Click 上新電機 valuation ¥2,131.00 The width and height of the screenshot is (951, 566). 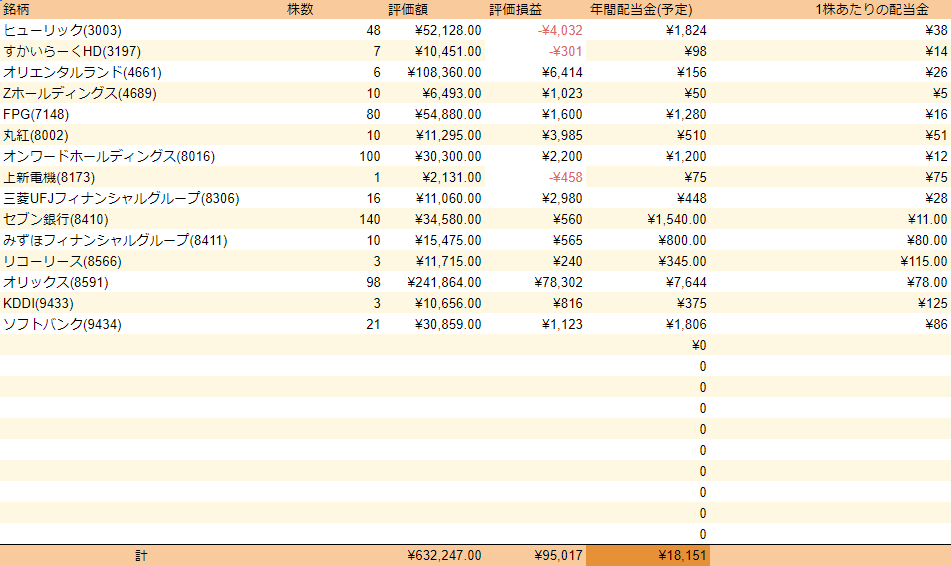pyautogui.click(x=451, y=178)
